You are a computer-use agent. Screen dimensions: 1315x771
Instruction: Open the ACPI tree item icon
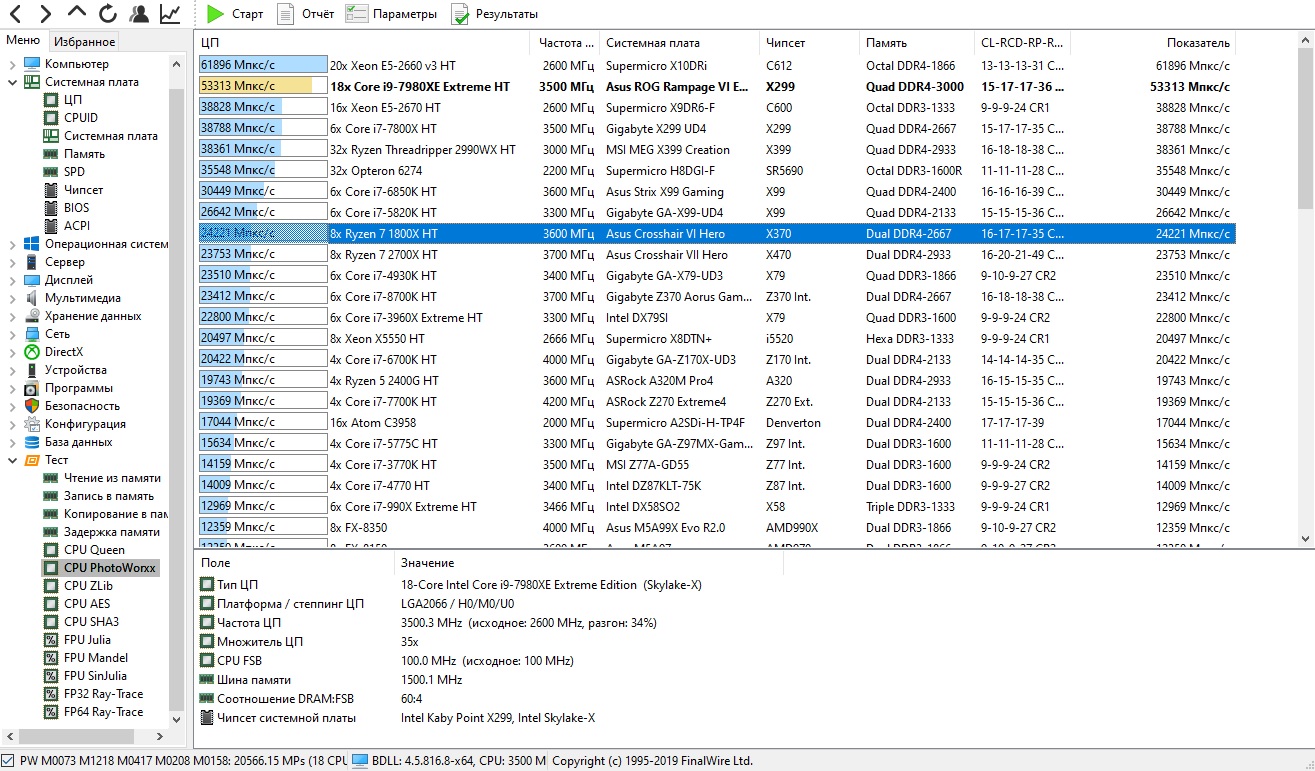(51, 226)
